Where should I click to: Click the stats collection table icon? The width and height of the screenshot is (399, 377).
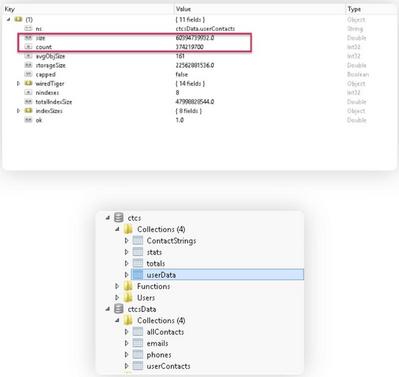click(x=138, y=252)
